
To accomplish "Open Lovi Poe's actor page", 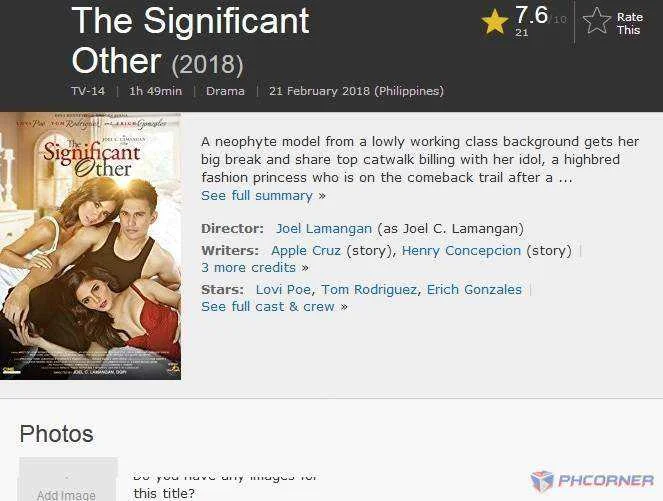I will 283,290.
